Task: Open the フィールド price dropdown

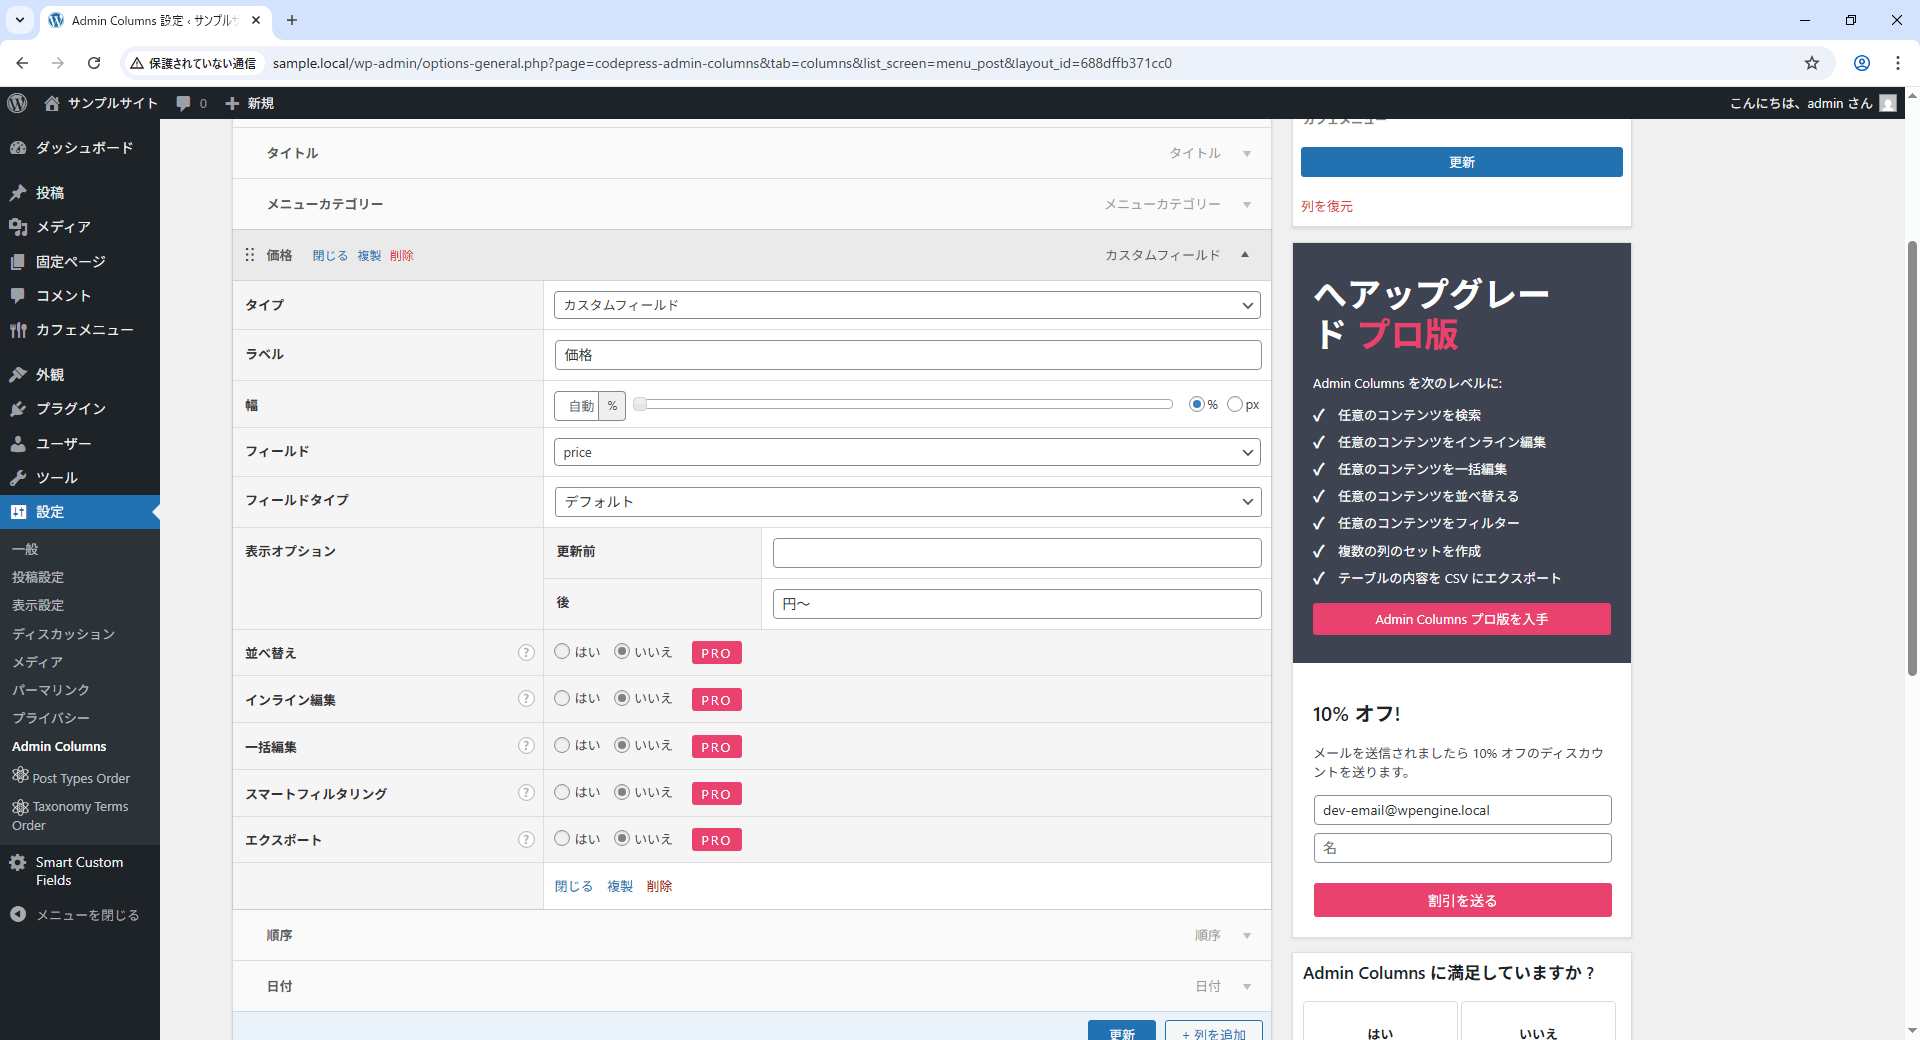Action: [907, 452]
